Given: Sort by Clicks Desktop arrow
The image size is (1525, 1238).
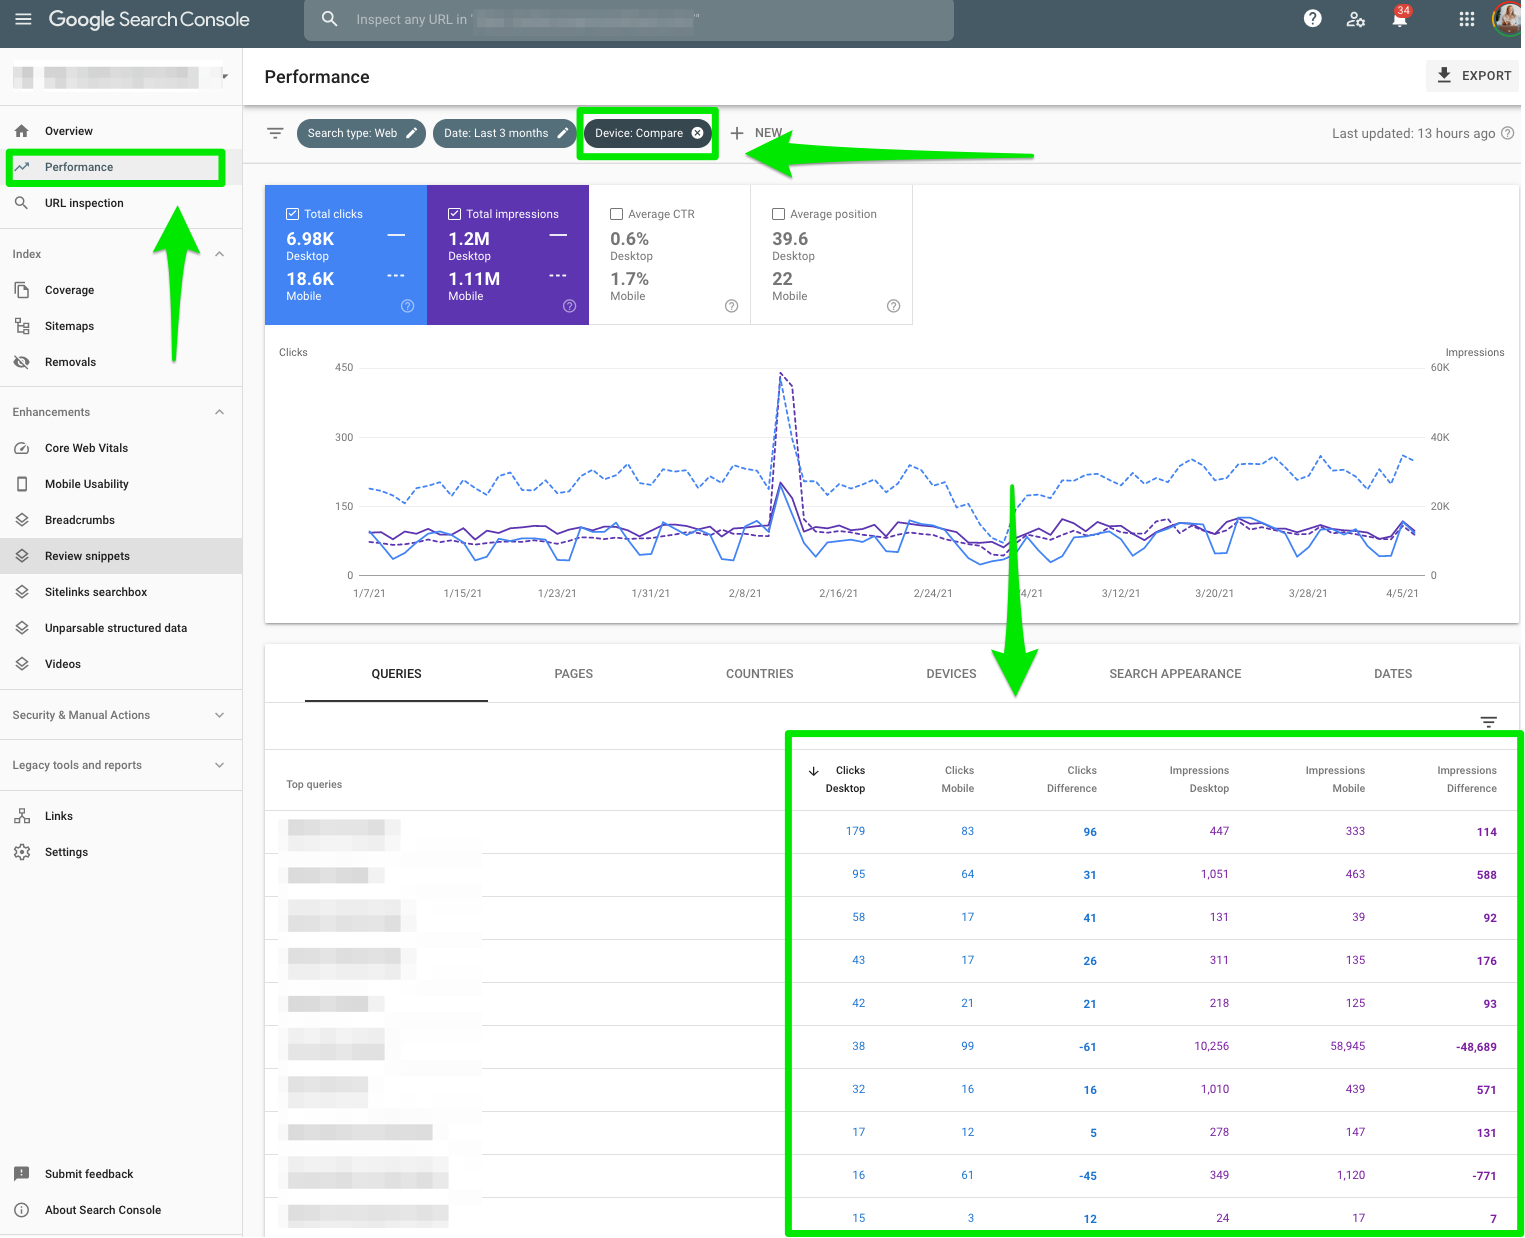Looking at the screenshot, I should pyautogui.click(x=814, y=771).
